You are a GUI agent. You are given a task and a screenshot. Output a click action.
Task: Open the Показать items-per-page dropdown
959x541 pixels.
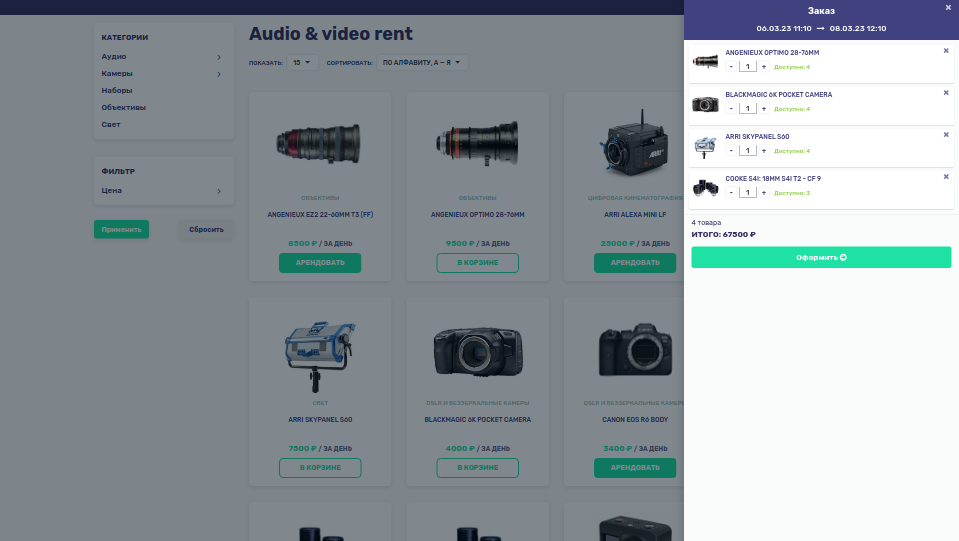302,63
